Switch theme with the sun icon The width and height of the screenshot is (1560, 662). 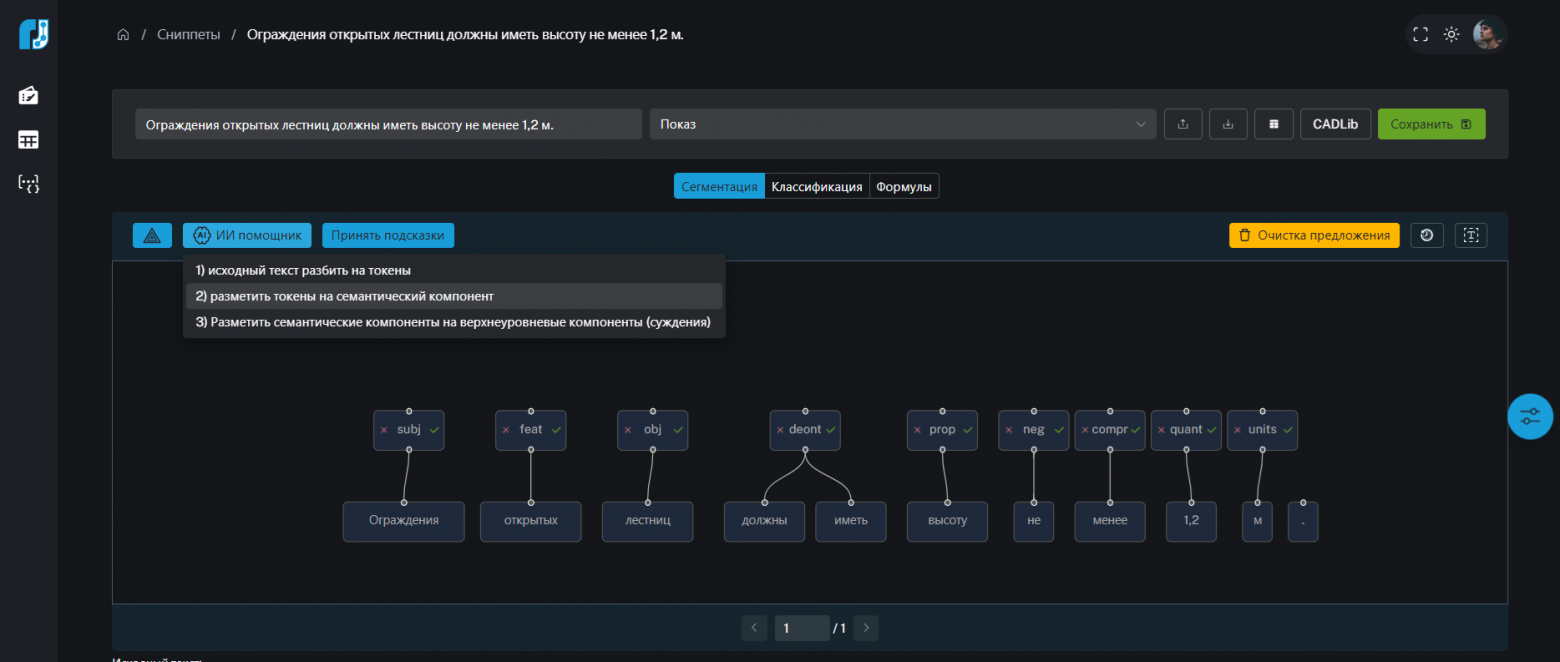pyautogui.click(x=1451, y=35)
